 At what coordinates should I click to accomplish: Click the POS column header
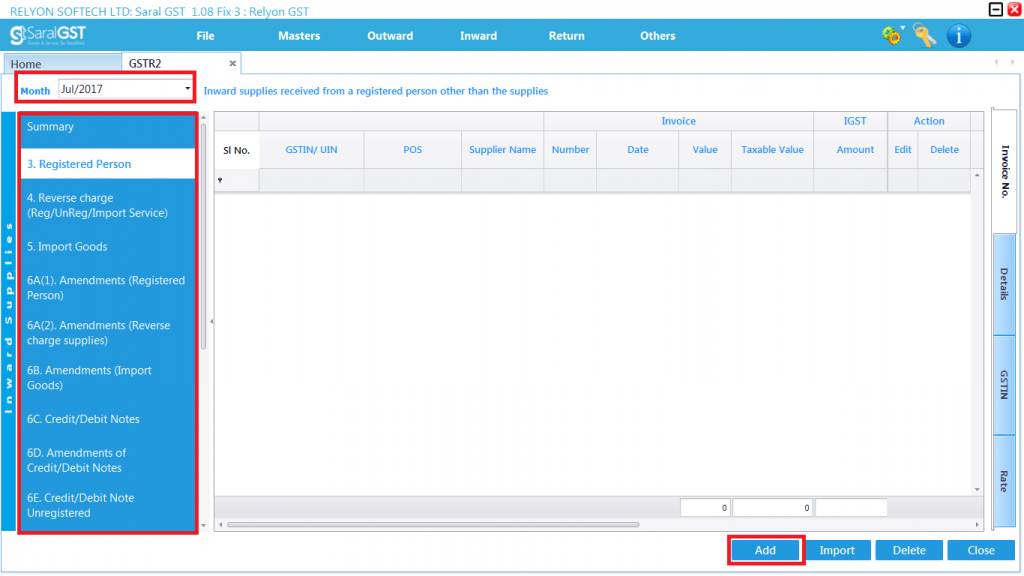click(413, 150)
